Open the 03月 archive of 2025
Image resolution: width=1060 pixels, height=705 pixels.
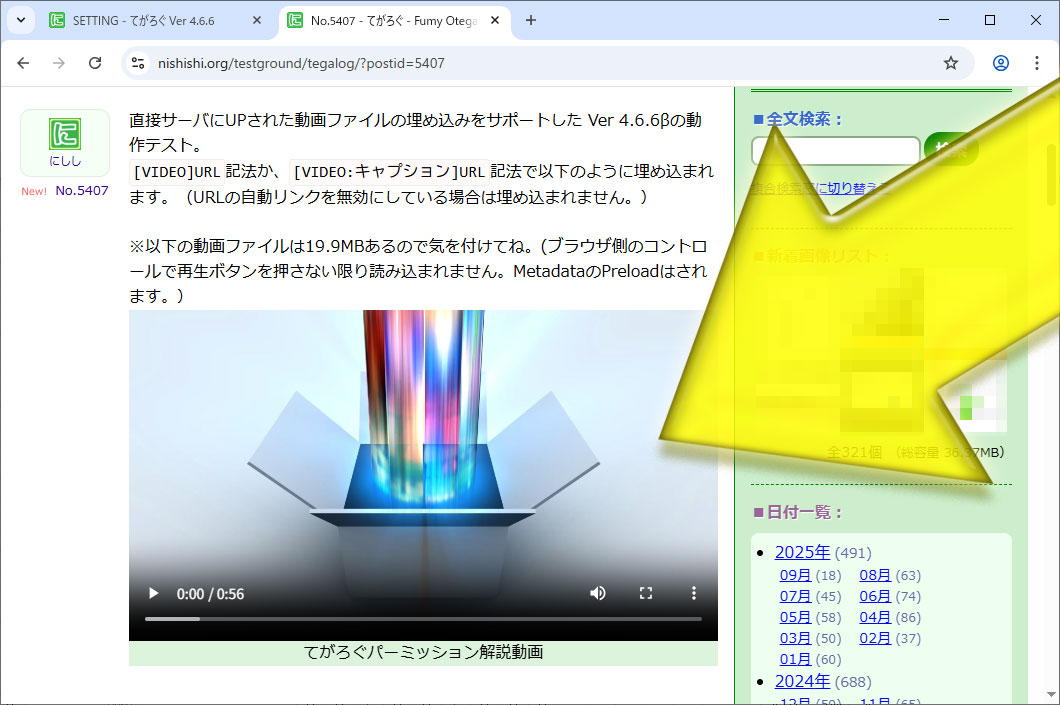tap(795, 638)
